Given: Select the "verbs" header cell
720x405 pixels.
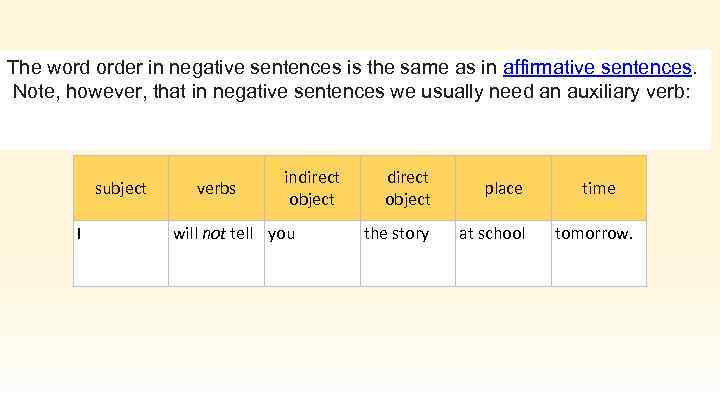Looking at the screenshot, I should tap(216, 188).
